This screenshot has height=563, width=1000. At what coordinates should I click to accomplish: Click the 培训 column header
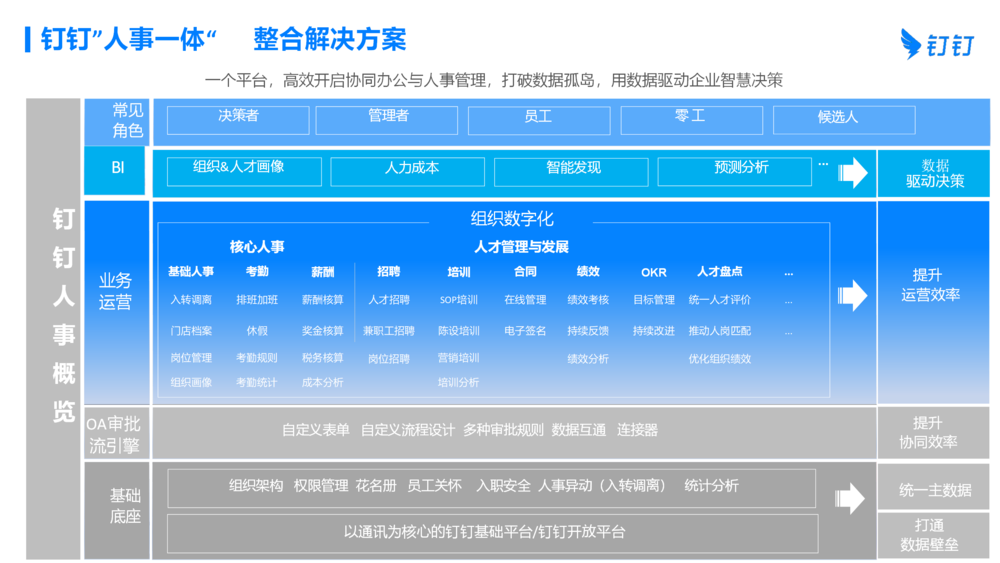tap(459, 272)
